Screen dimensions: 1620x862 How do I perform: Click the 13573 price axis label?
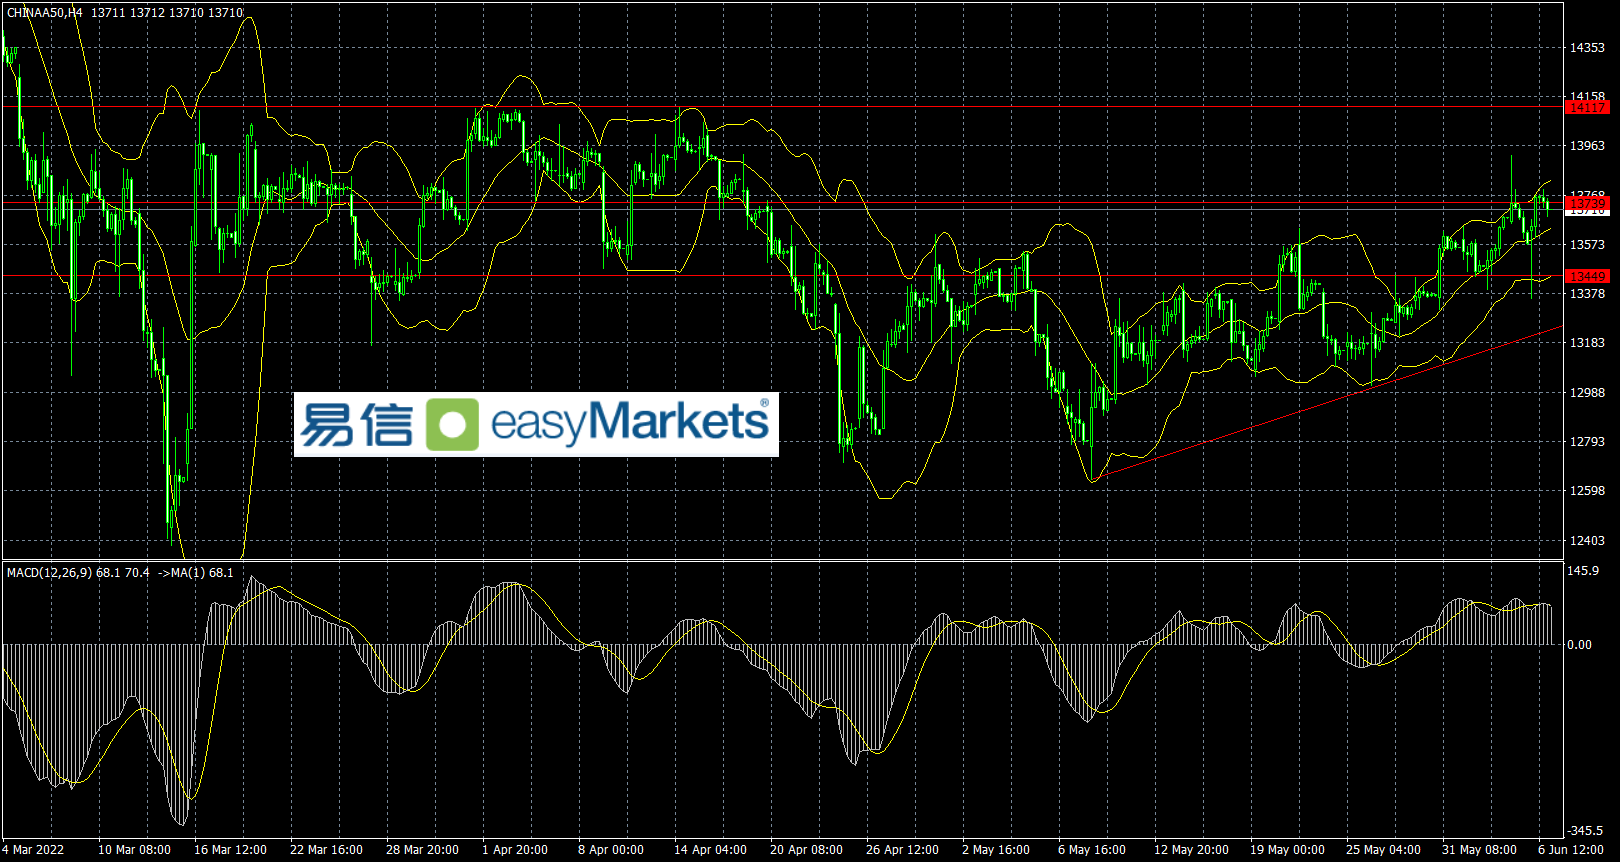point(1587,245)
